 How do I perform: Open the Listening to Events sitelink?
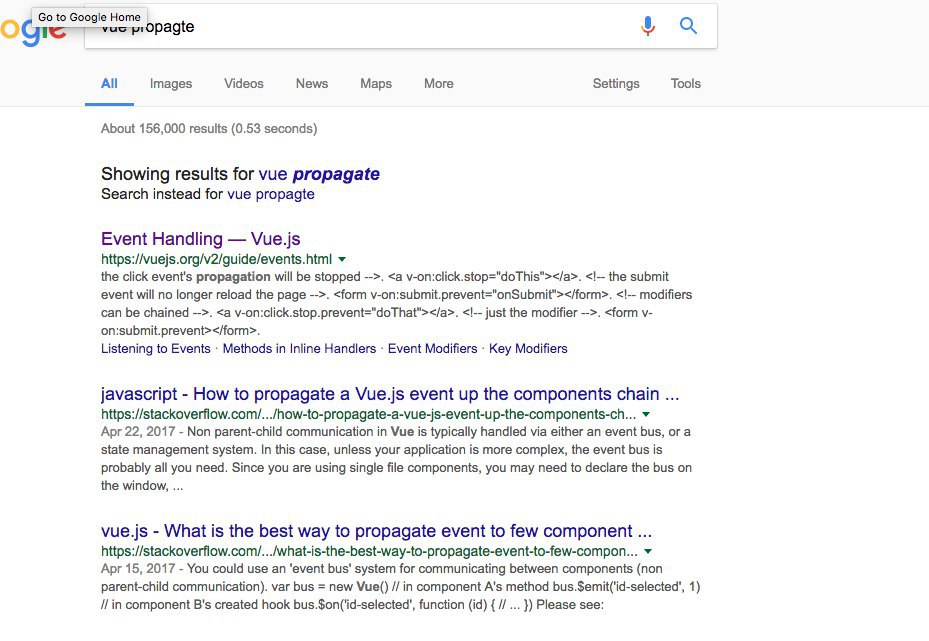(x=155, y=348)
